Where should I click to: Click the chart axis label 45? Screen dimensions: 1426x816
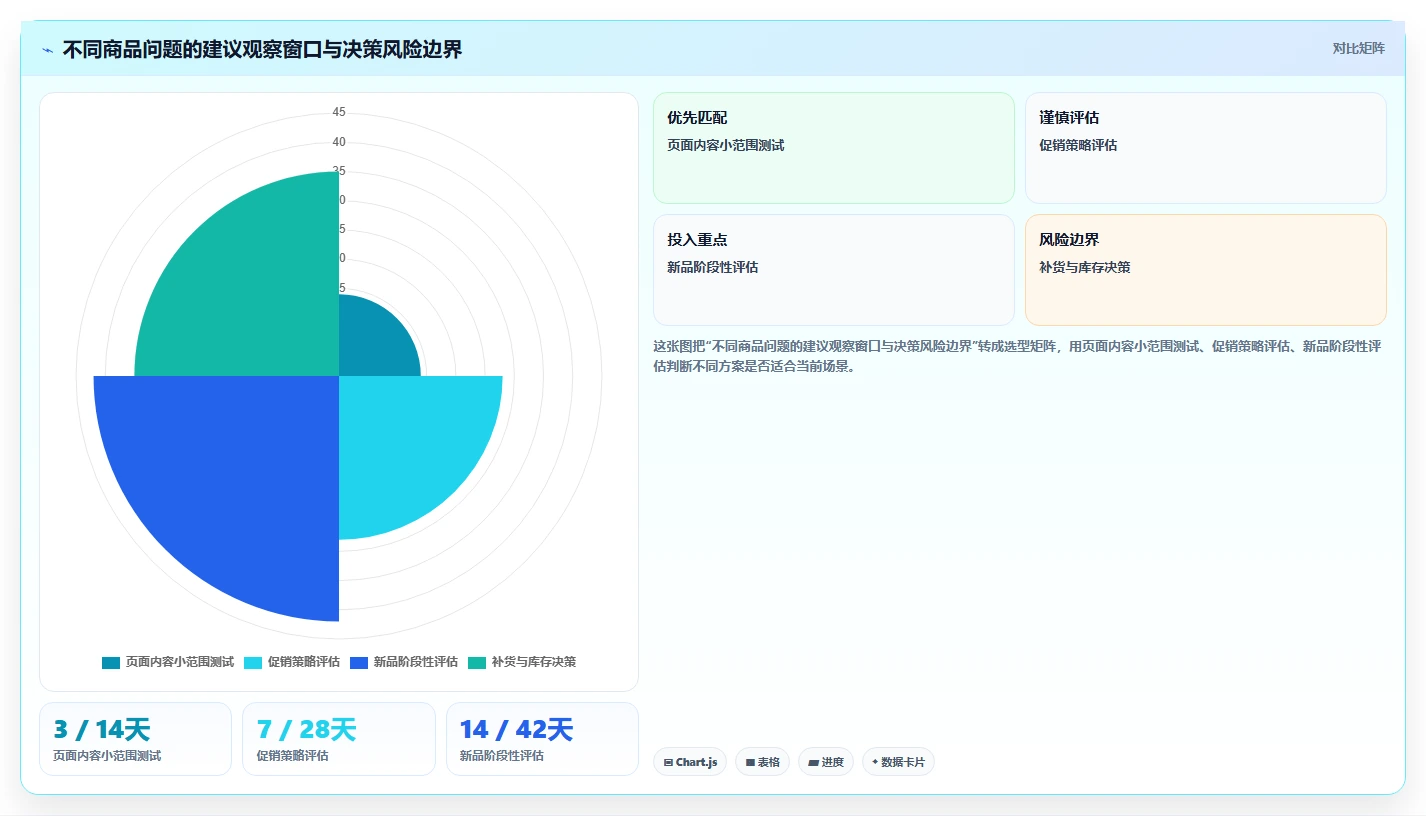tap(339, 112)
